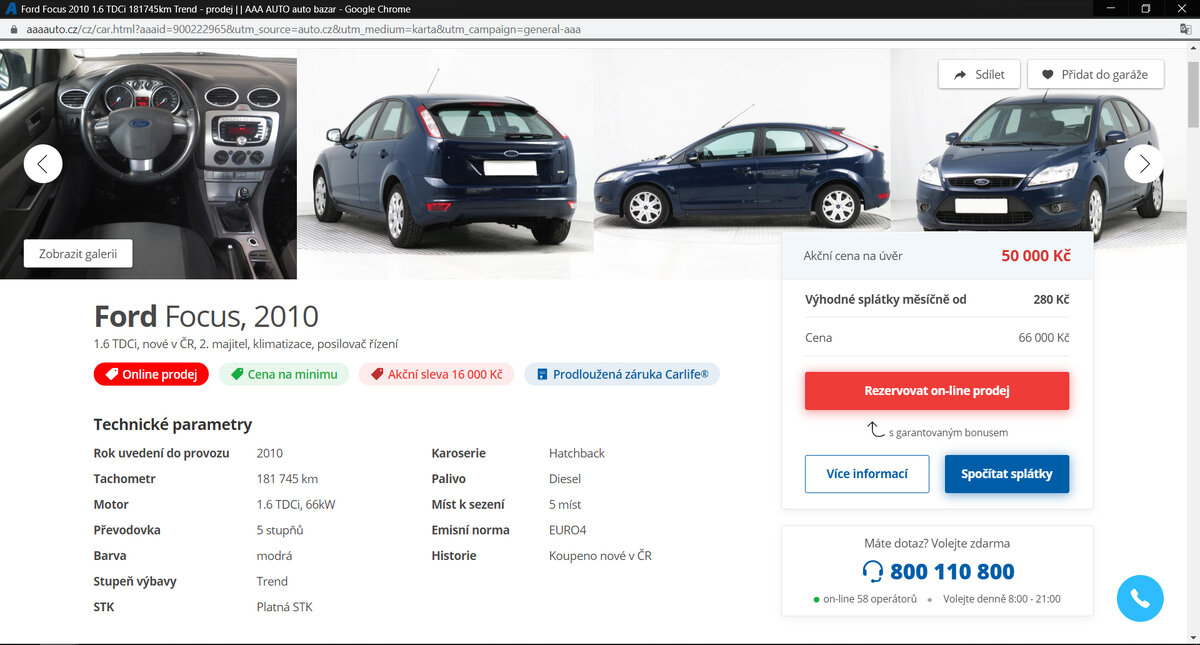Click the Trend equipment level value
The image size is (1200, 645).
coord(272,581)
